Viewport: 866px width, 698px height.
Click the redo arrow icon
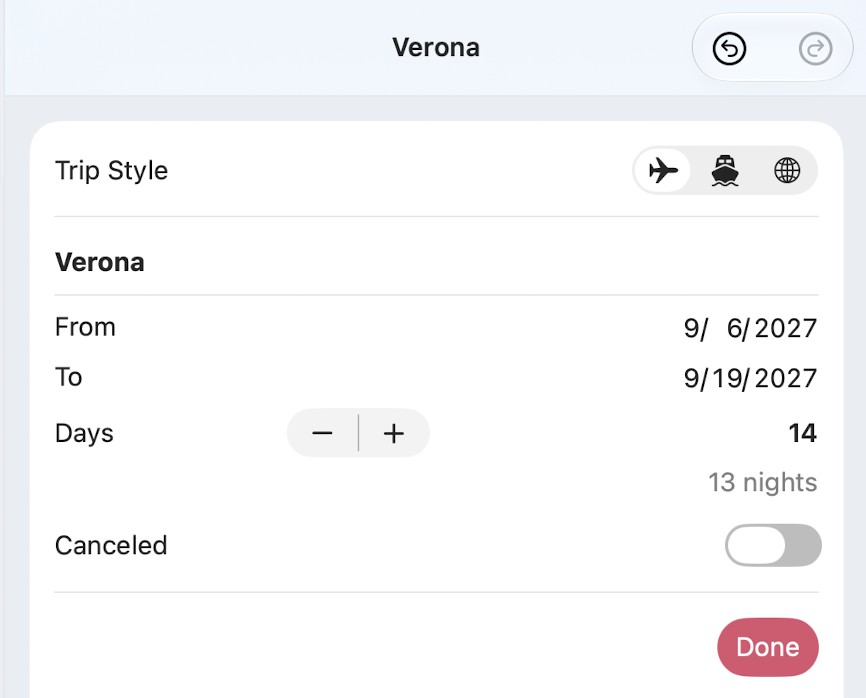(x=815, y=49)
